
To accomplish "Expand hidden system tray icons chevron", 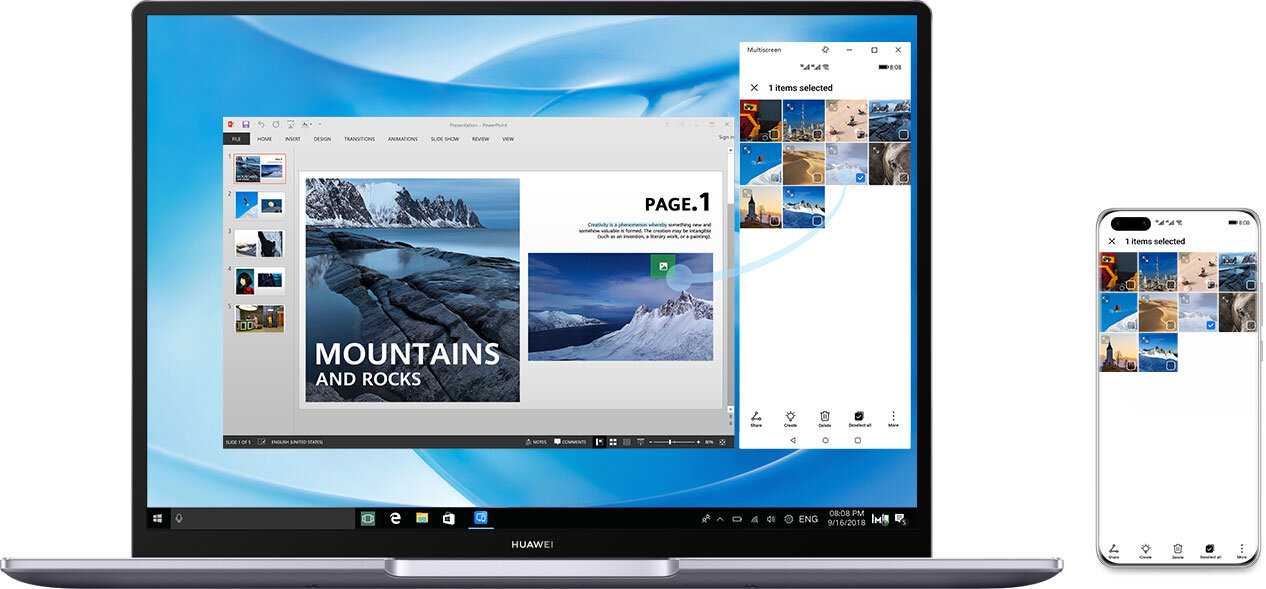I will point(721,519).
